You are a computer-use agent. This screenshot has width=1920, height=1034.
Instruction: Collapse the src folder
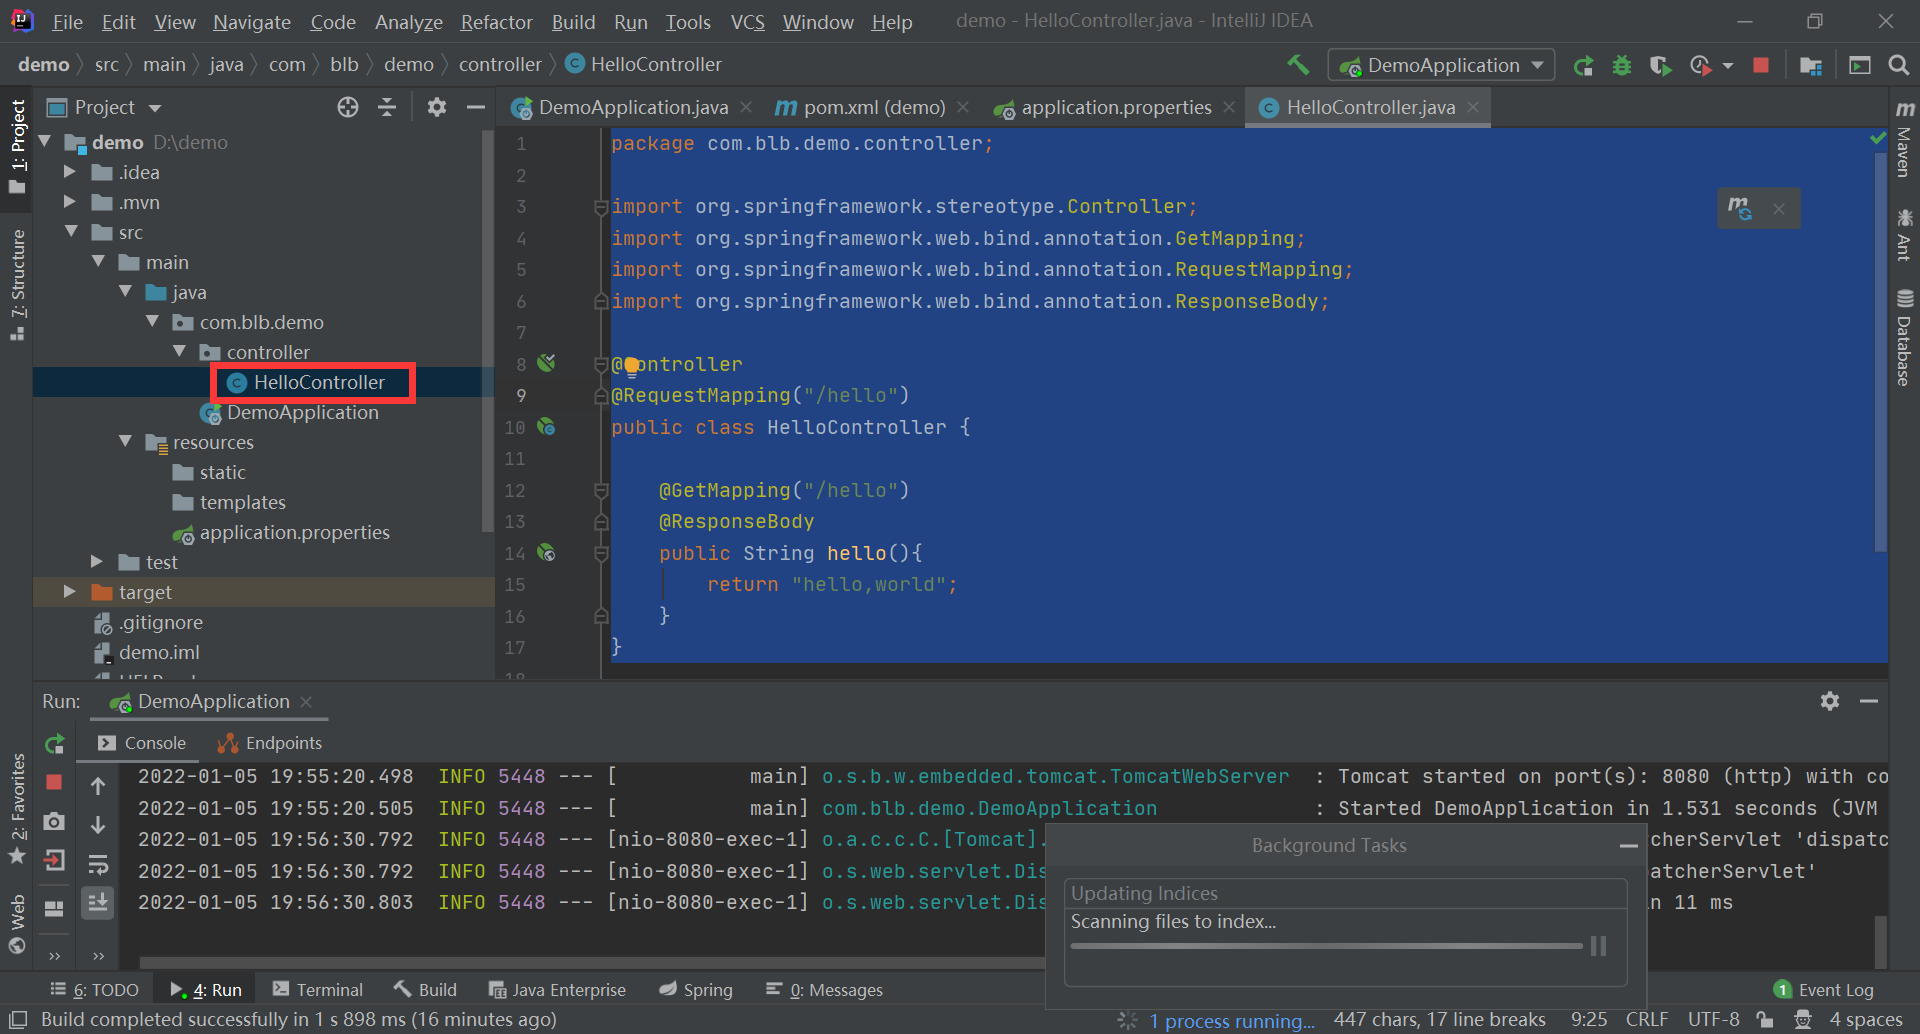click(x=72, y=232)
